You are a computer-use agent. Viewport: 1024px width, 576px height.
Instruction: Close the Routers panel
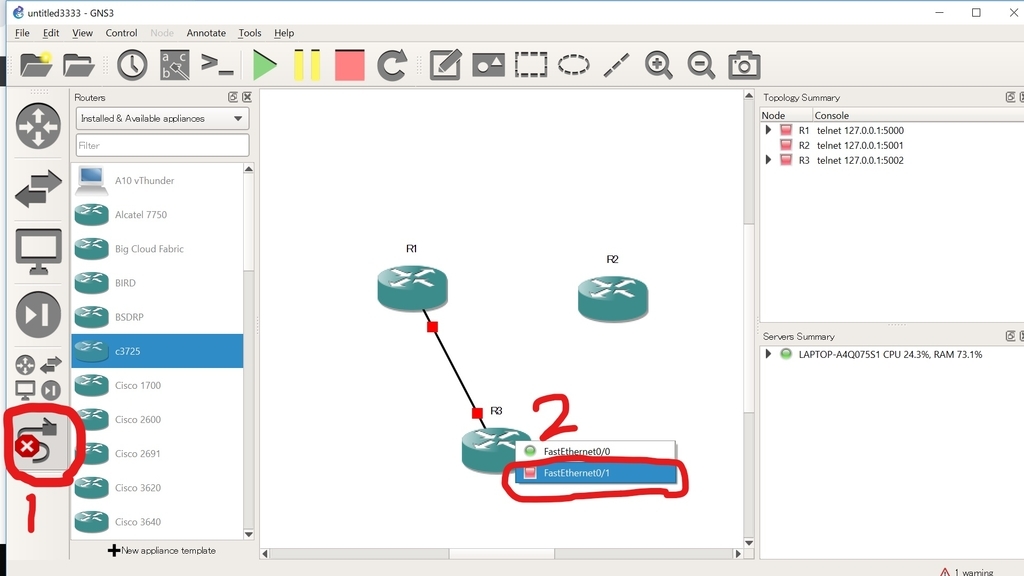click(x=247, y=97)
